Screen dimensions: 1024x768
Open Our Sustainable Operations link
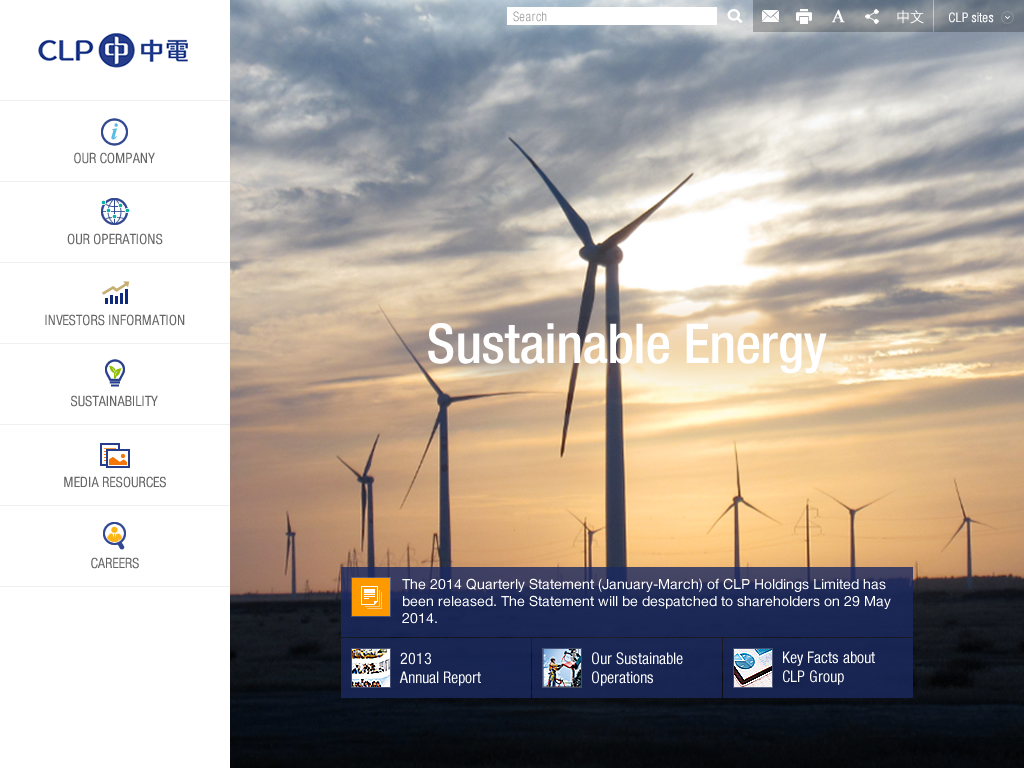(x=636, y=668)
